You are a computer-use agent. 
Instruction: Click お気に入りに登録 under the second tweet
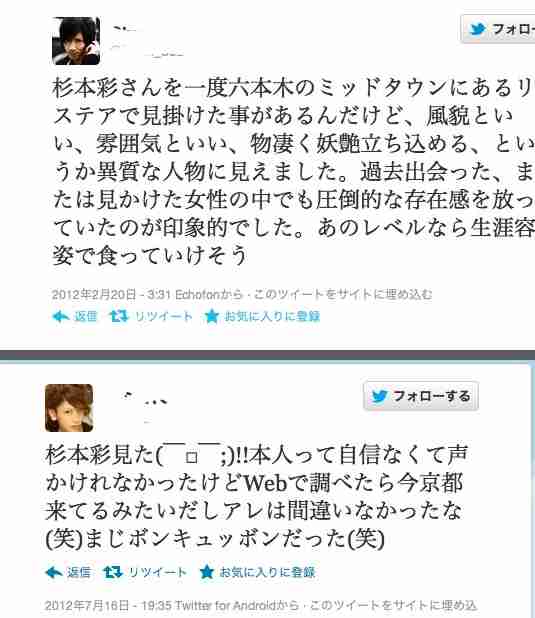267,572
